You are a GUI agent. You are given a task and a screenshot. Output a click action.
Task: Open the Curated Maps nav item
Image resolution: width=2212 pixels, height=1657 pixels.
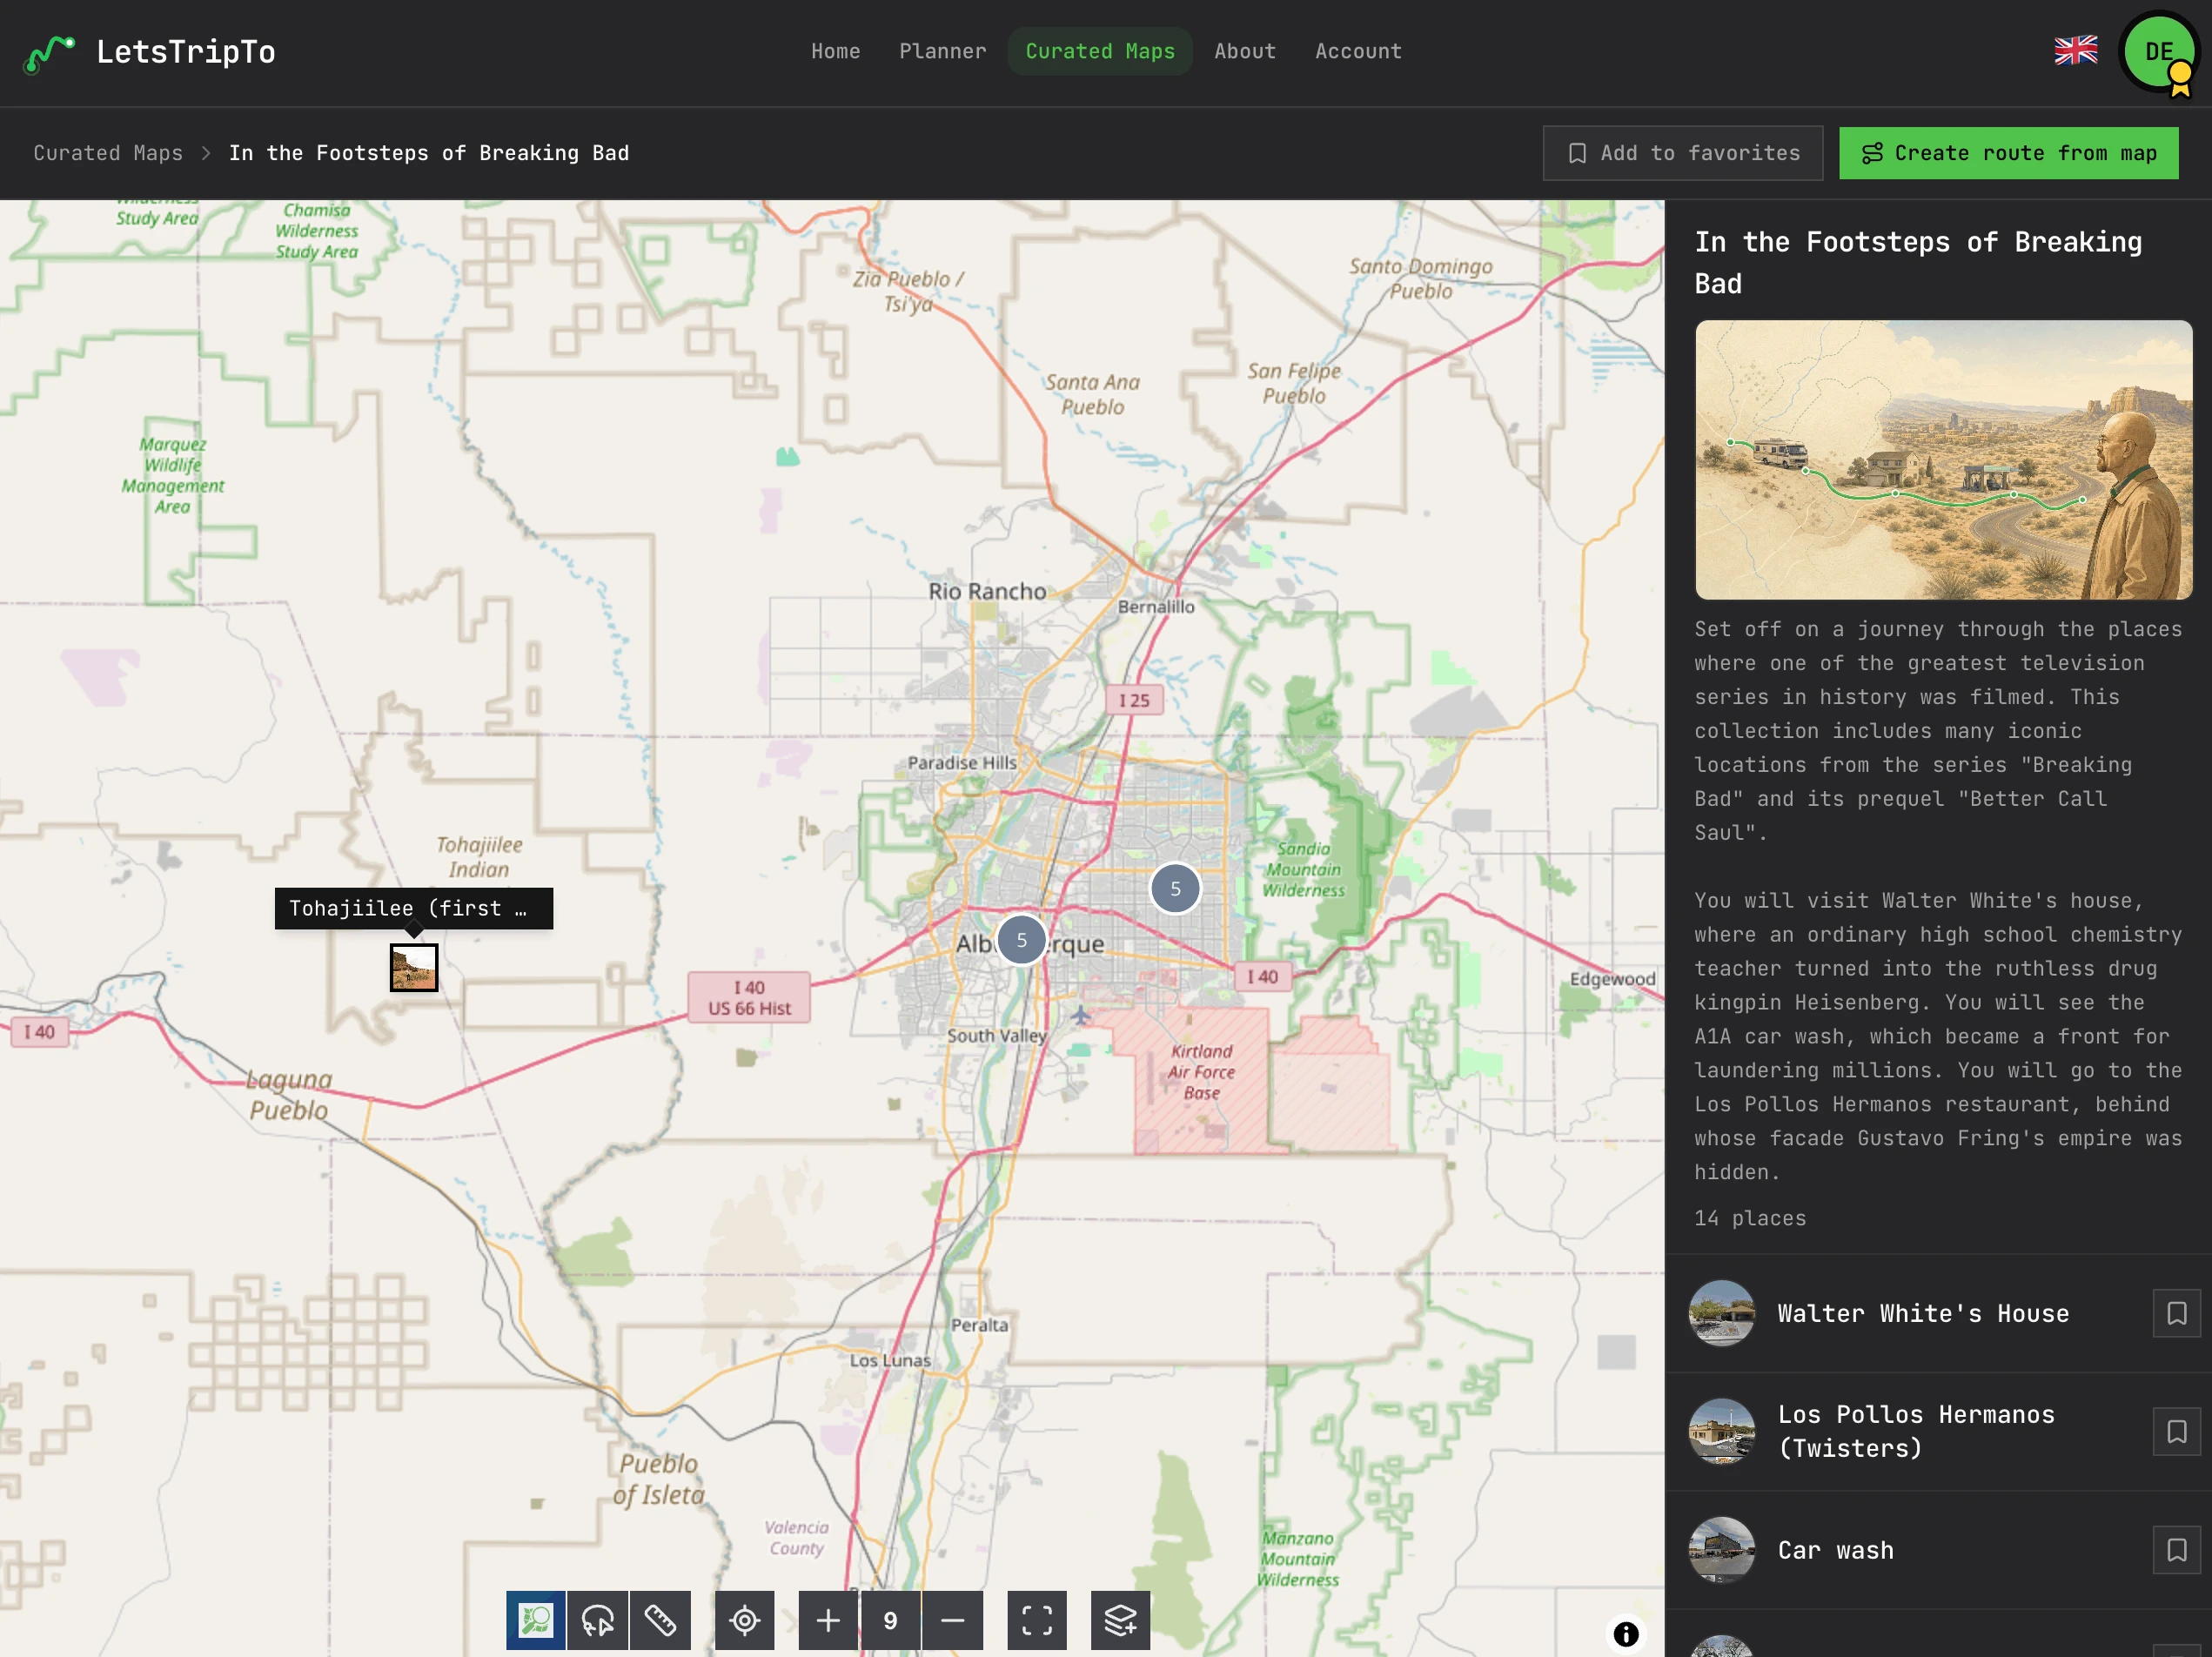(1100, 51)
